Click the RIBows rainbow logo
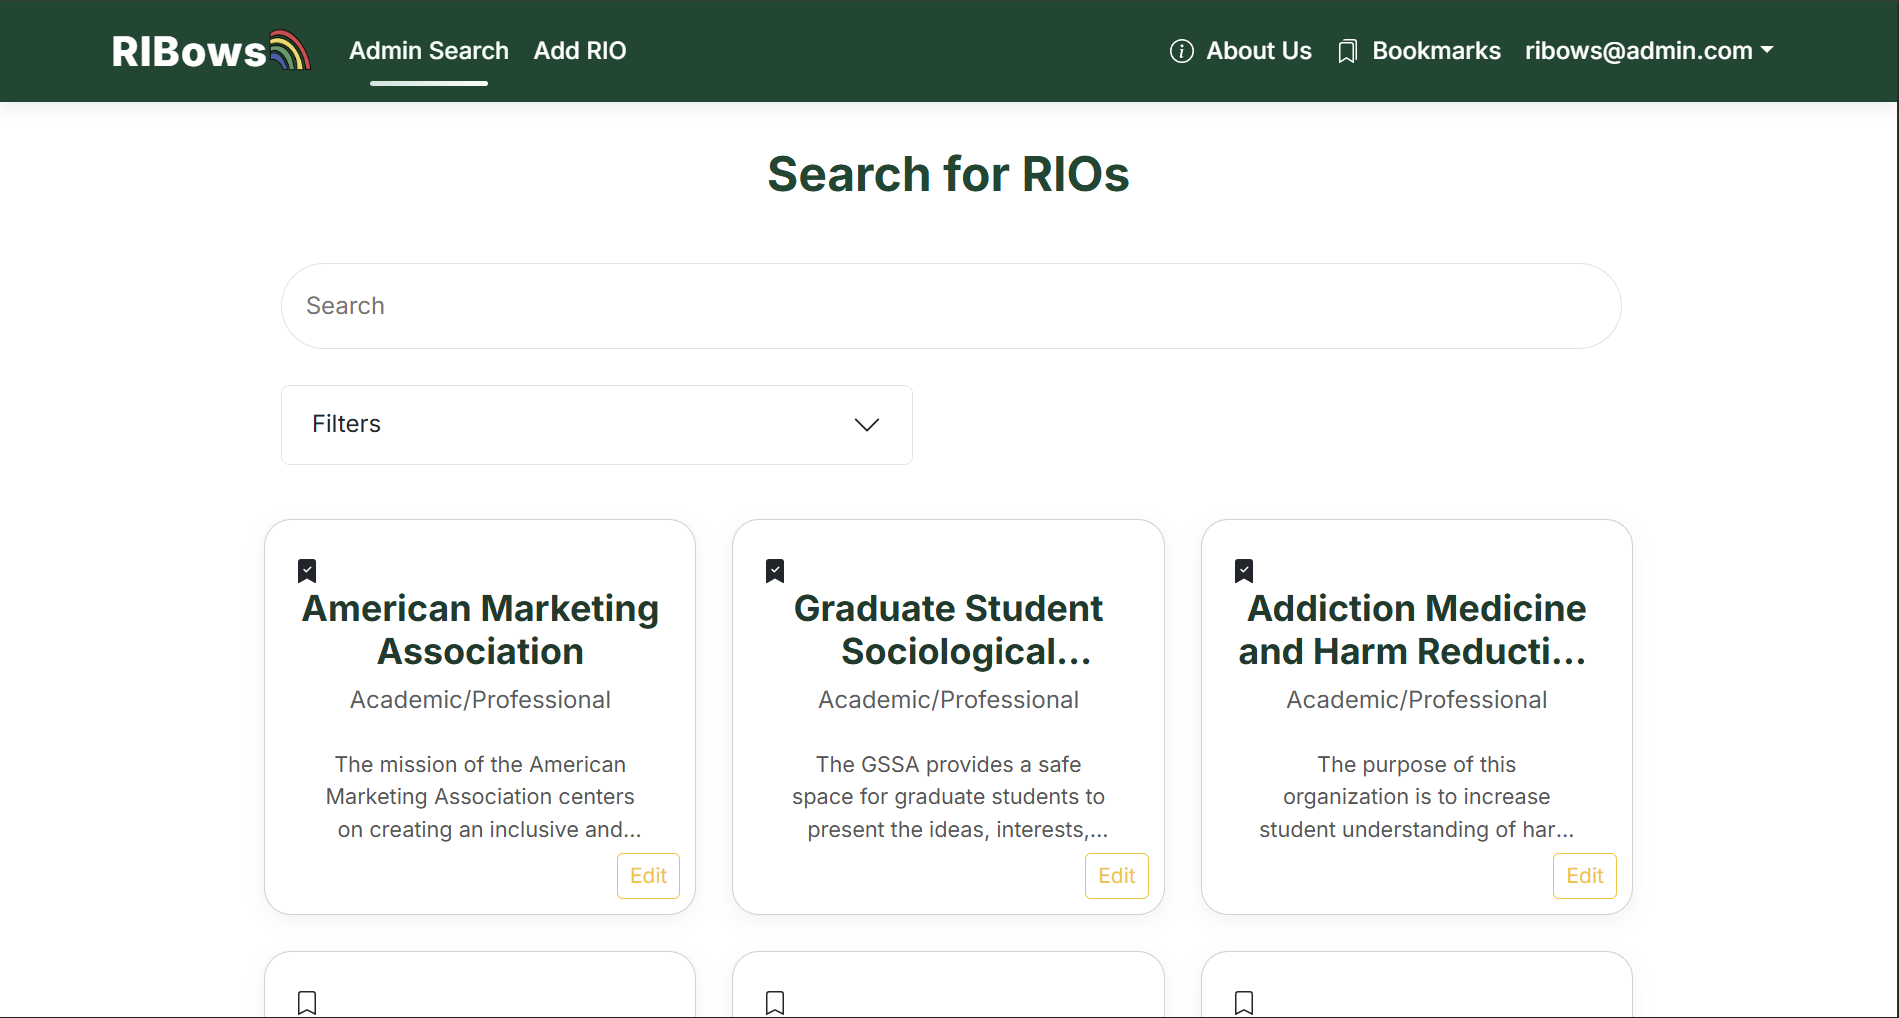This screenshot has height=1018, width=1899. tap(211, 51)
